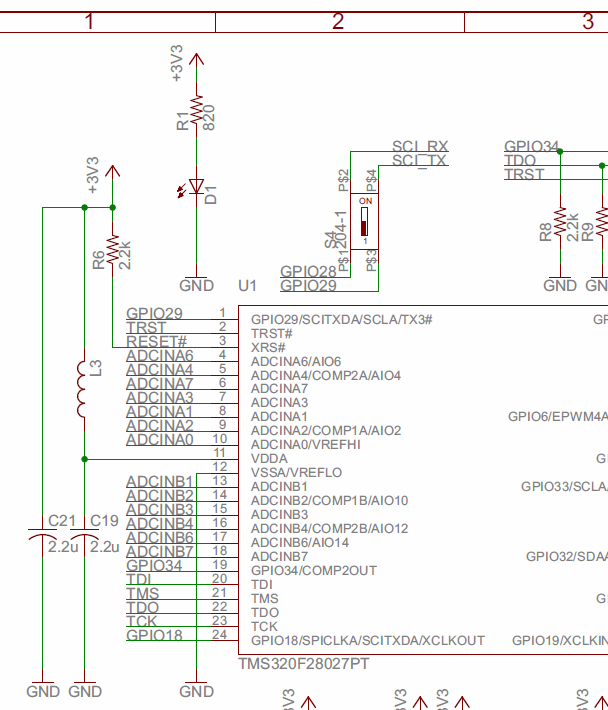Click pin name 'VSSA/VREFLO'
Screen dimensions: 608x710
click(x=297, y=473)
